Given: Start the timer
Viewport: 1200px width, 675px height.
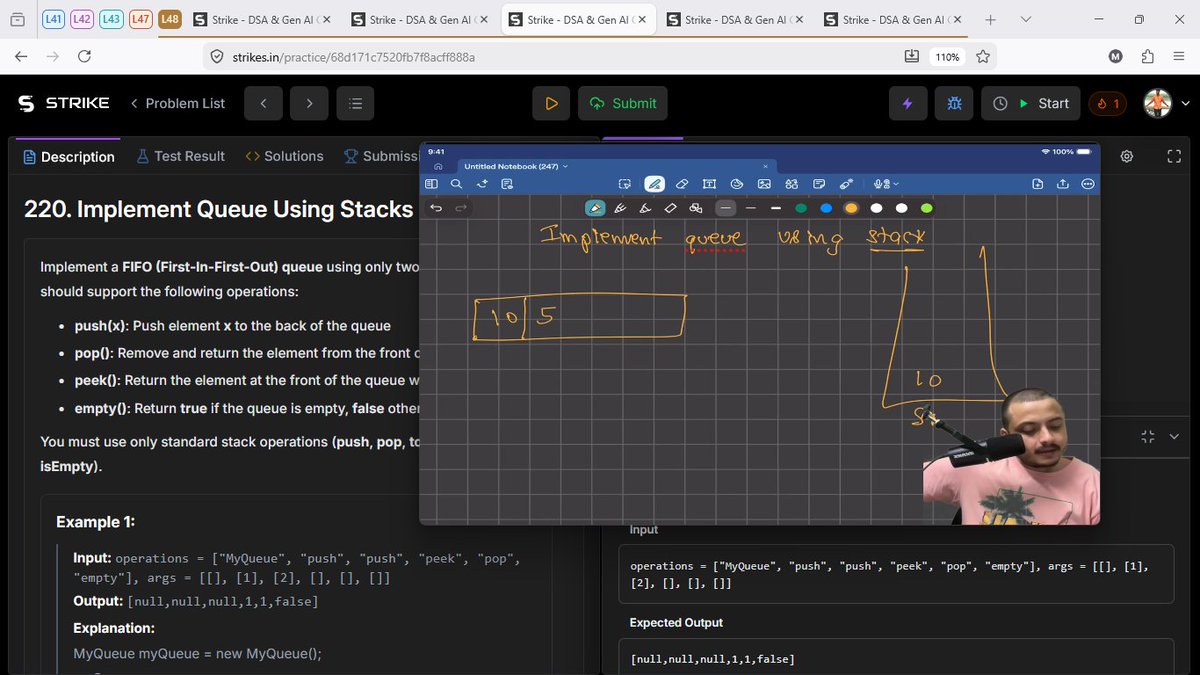Looking at the screenshot, I should (1031, 103).
